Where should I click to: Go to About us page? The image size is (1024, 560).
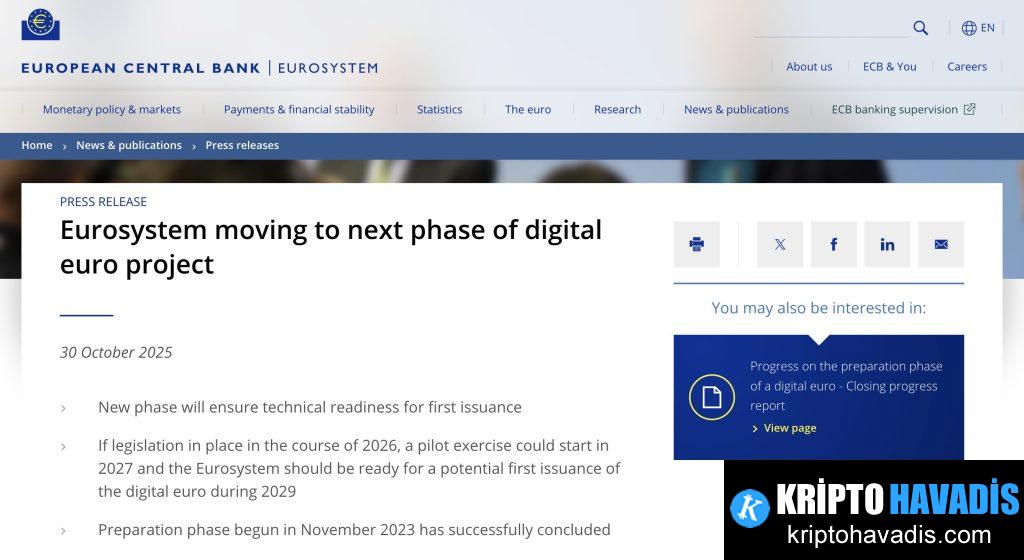coord(809,67)
